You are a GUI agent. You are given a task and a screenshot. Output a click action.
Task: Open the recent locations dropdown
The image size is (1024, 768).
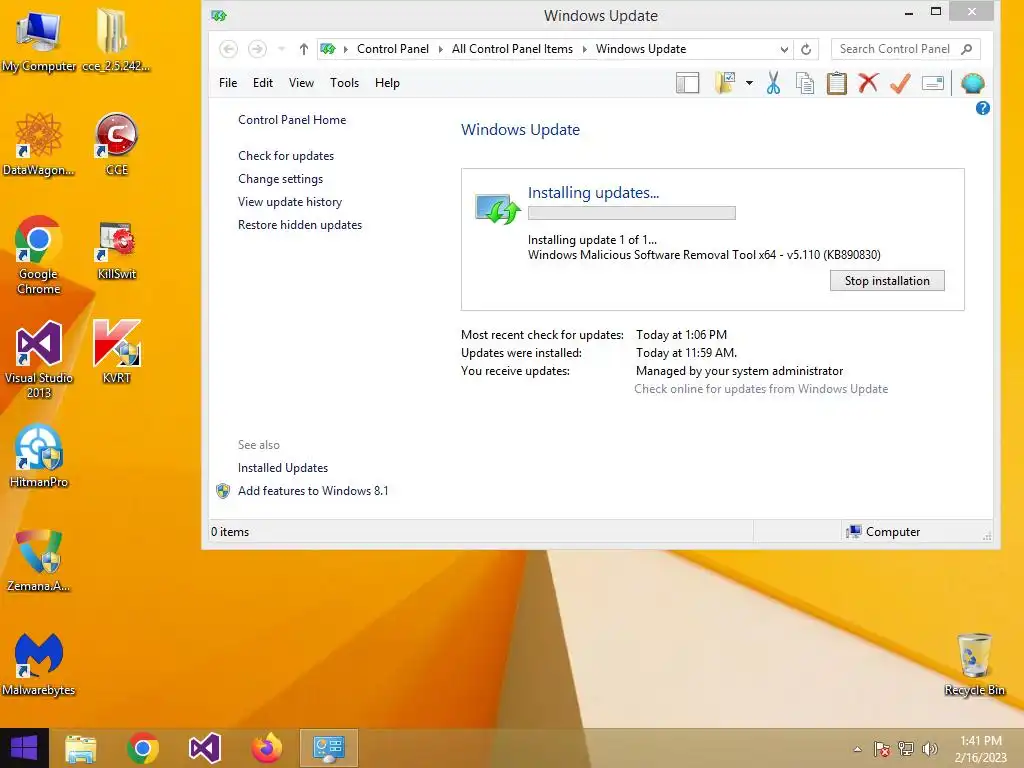click(x=281, y=49)
